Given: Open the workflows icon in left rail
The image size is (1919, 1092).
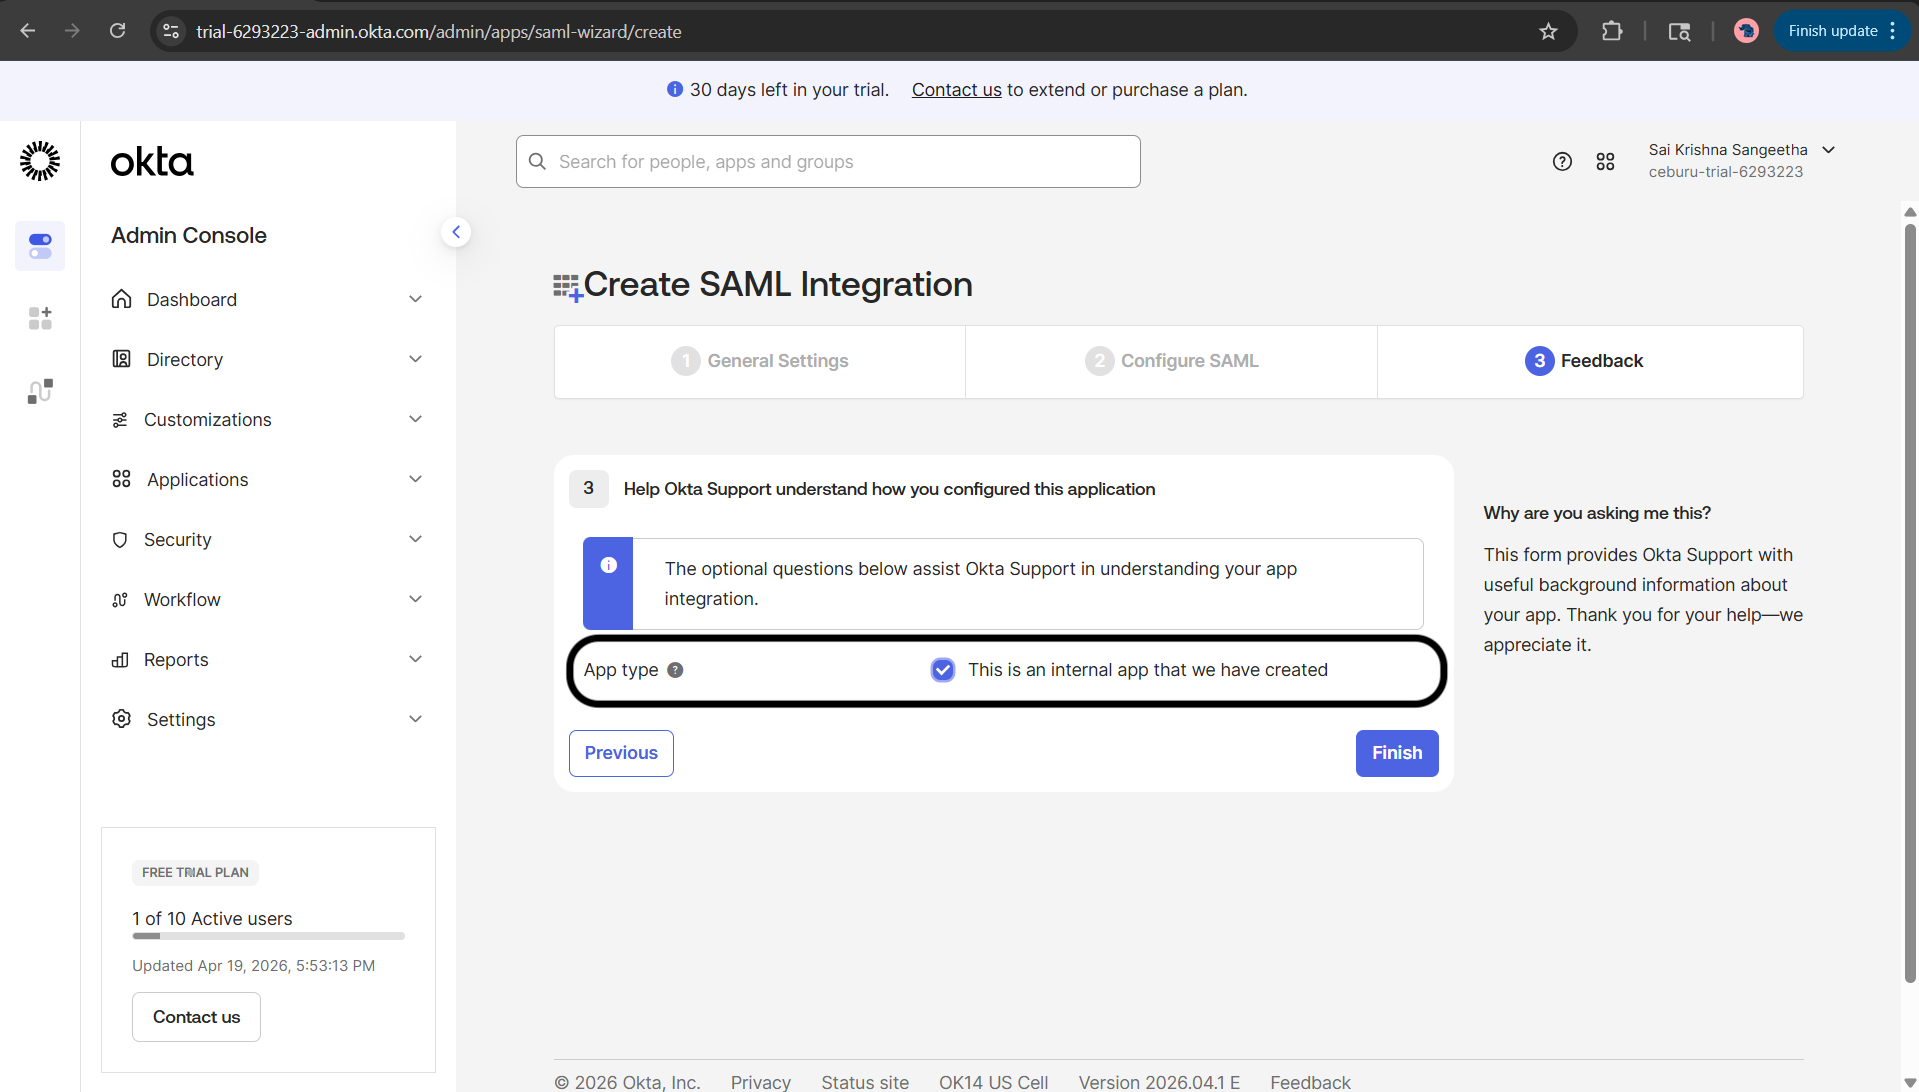Looking at the screenshot, I should point(40,391).
